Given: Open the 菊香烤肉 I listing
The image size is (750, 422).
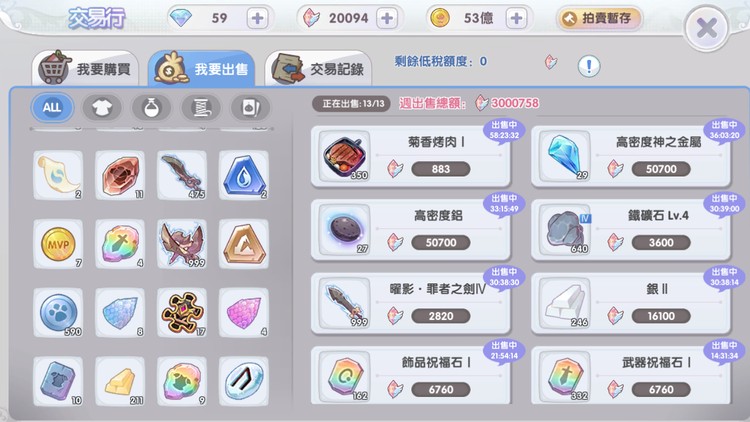Looking at the screenshot, I should point(411,156).
